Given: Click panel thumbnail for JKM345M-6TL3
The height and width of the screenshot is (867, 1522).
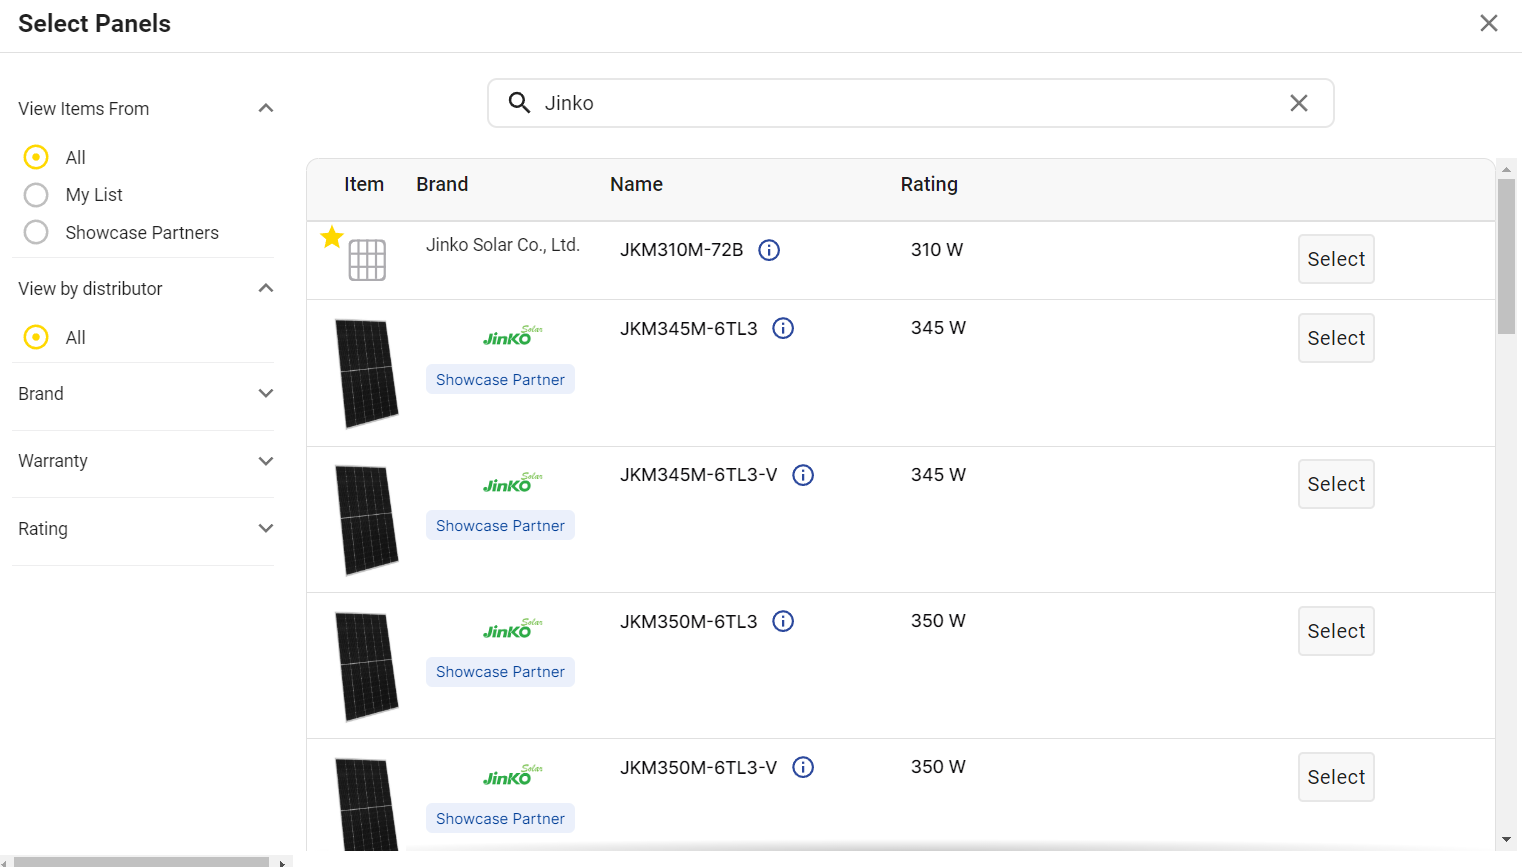Looking at the screenshot, I should 366,373.
